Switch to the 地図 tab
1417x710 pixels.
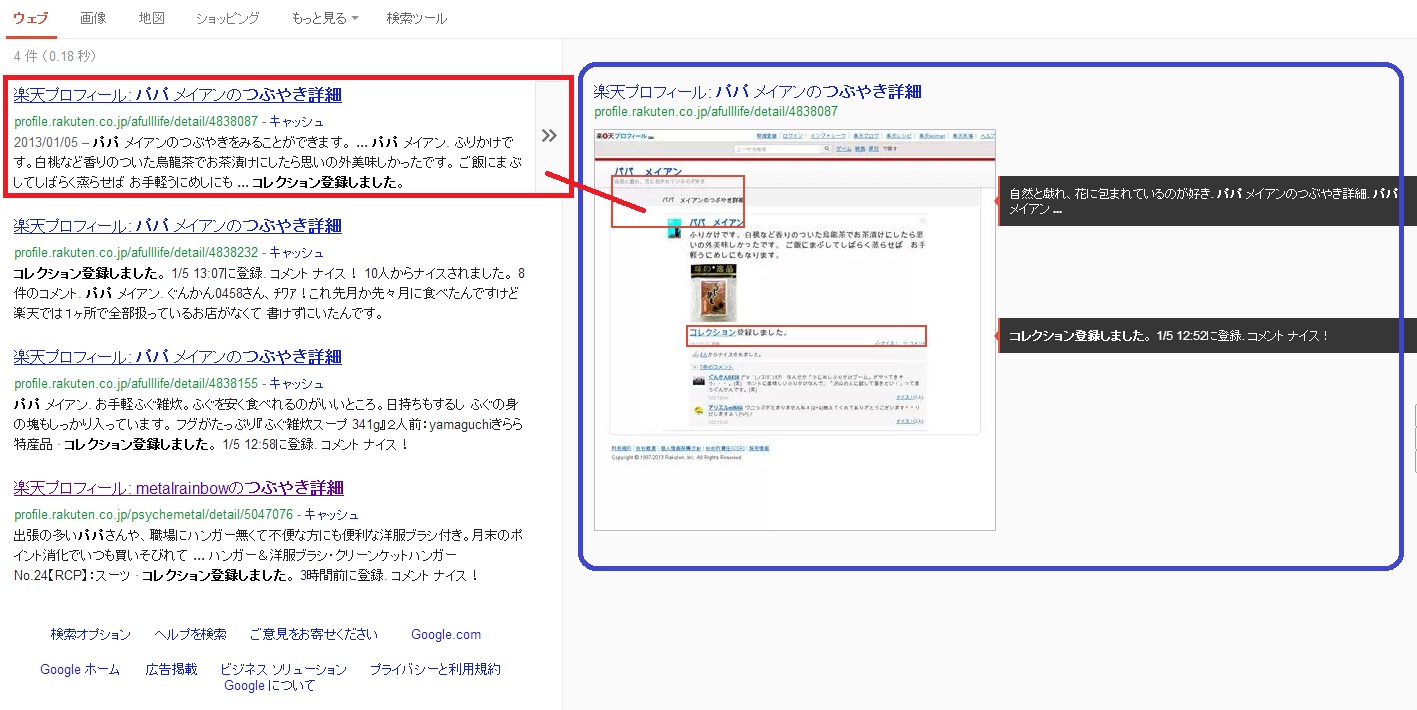pyautogui.click(x=151, y=18)
